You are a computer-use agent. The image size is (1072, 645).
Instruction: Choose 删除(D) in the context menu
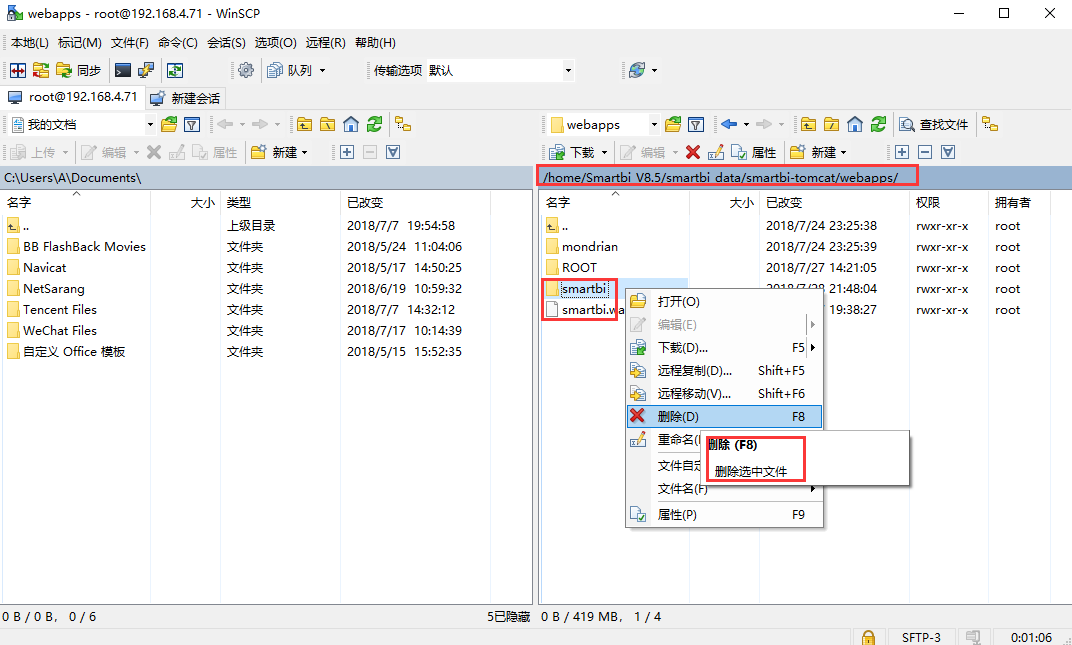(724, 416)
